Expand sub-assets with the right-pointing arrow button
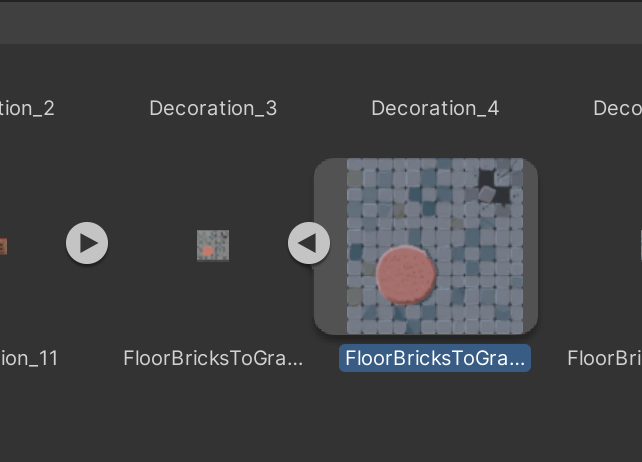The height and width of the screenshot is (462, 642). pos(87,243)
